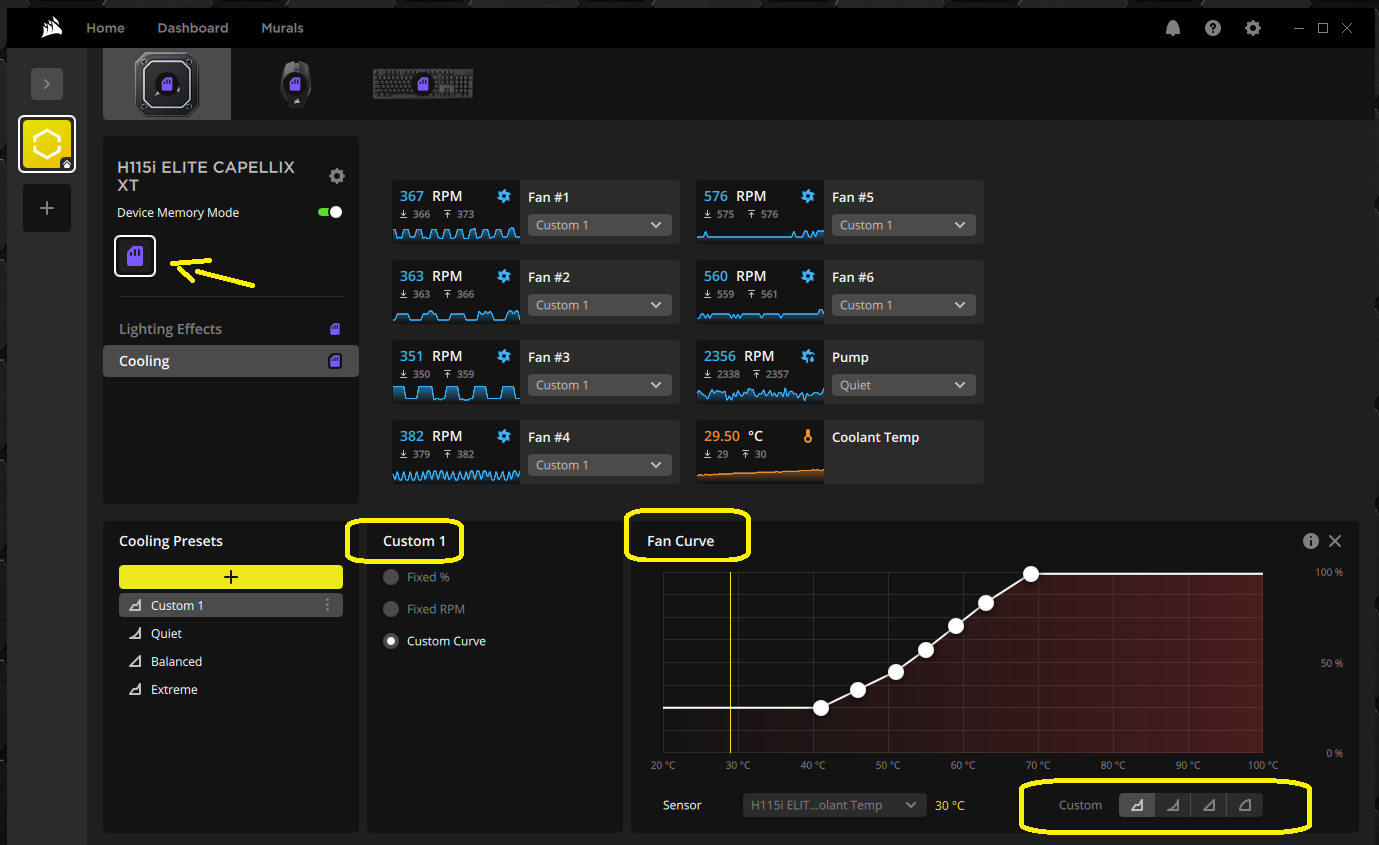
Task: Click Pump RPM graph
Action: (760, 393)
